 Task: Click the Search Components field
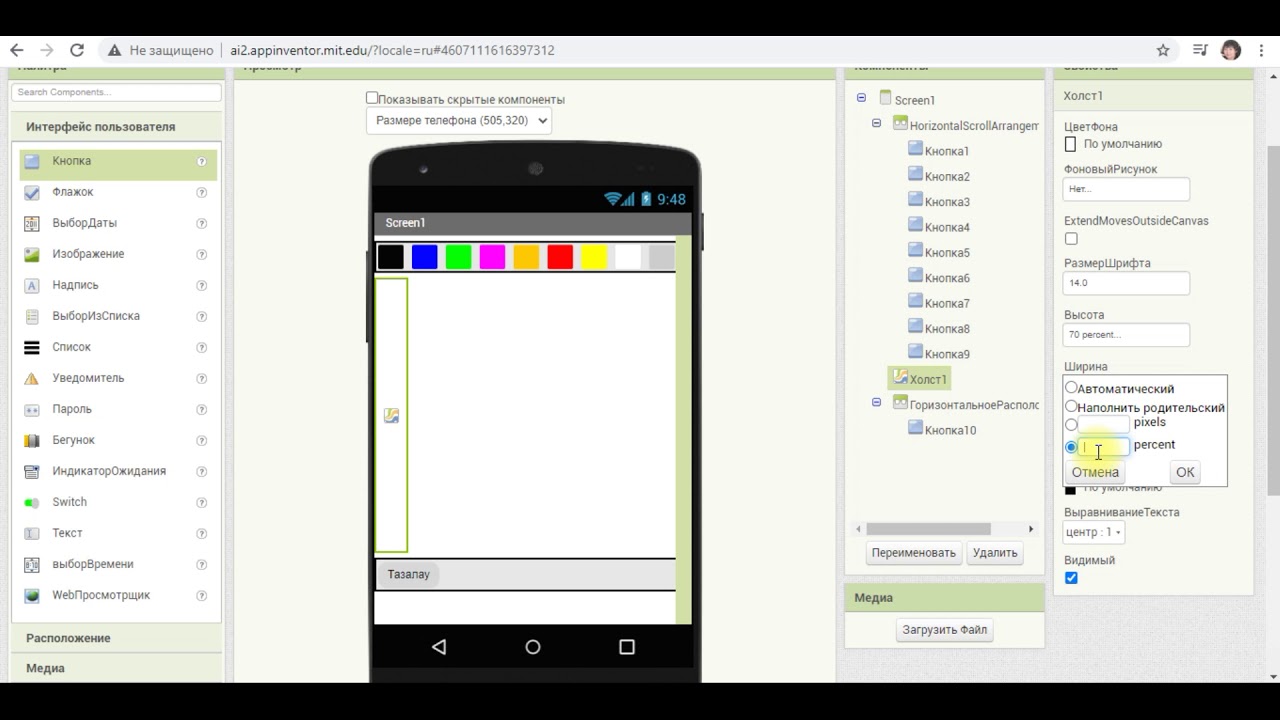pos(116,92)
